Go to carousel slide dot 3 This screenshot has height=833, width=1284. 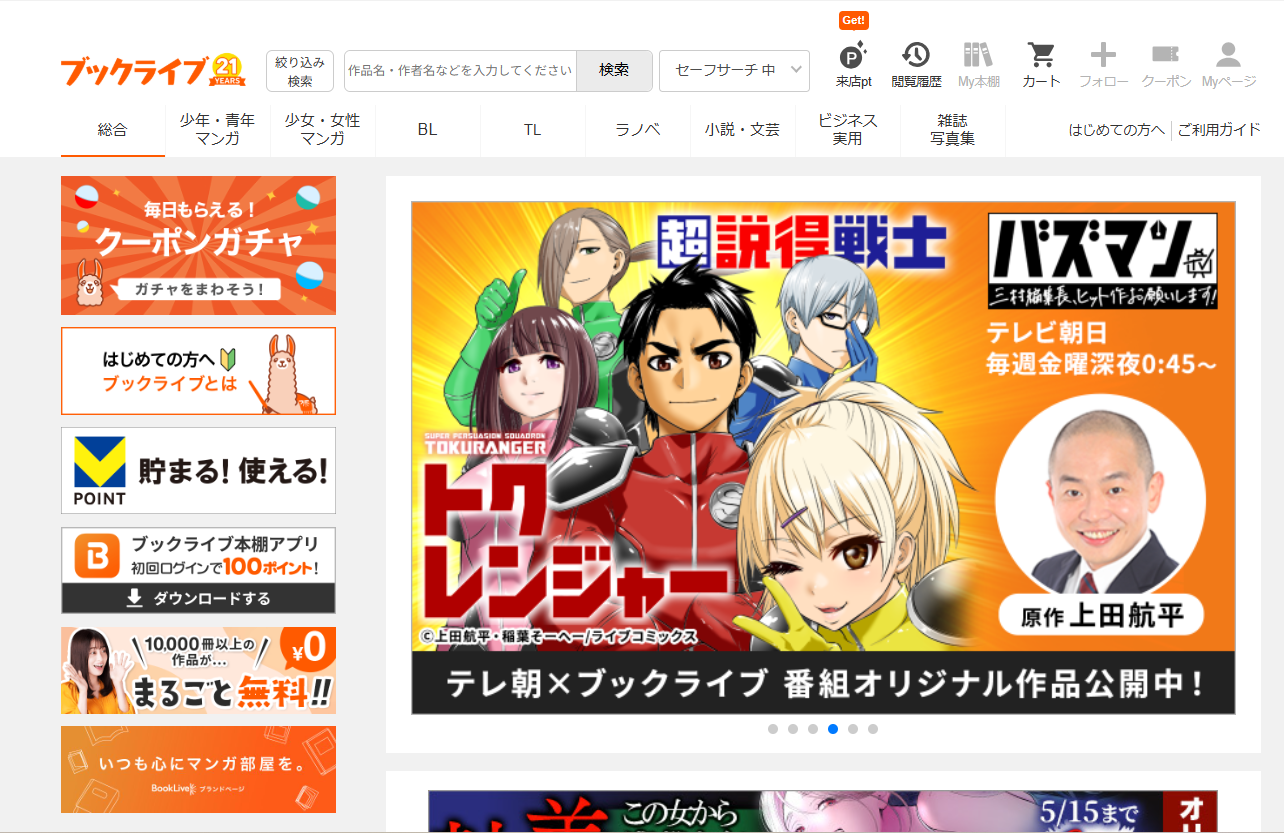813,729
